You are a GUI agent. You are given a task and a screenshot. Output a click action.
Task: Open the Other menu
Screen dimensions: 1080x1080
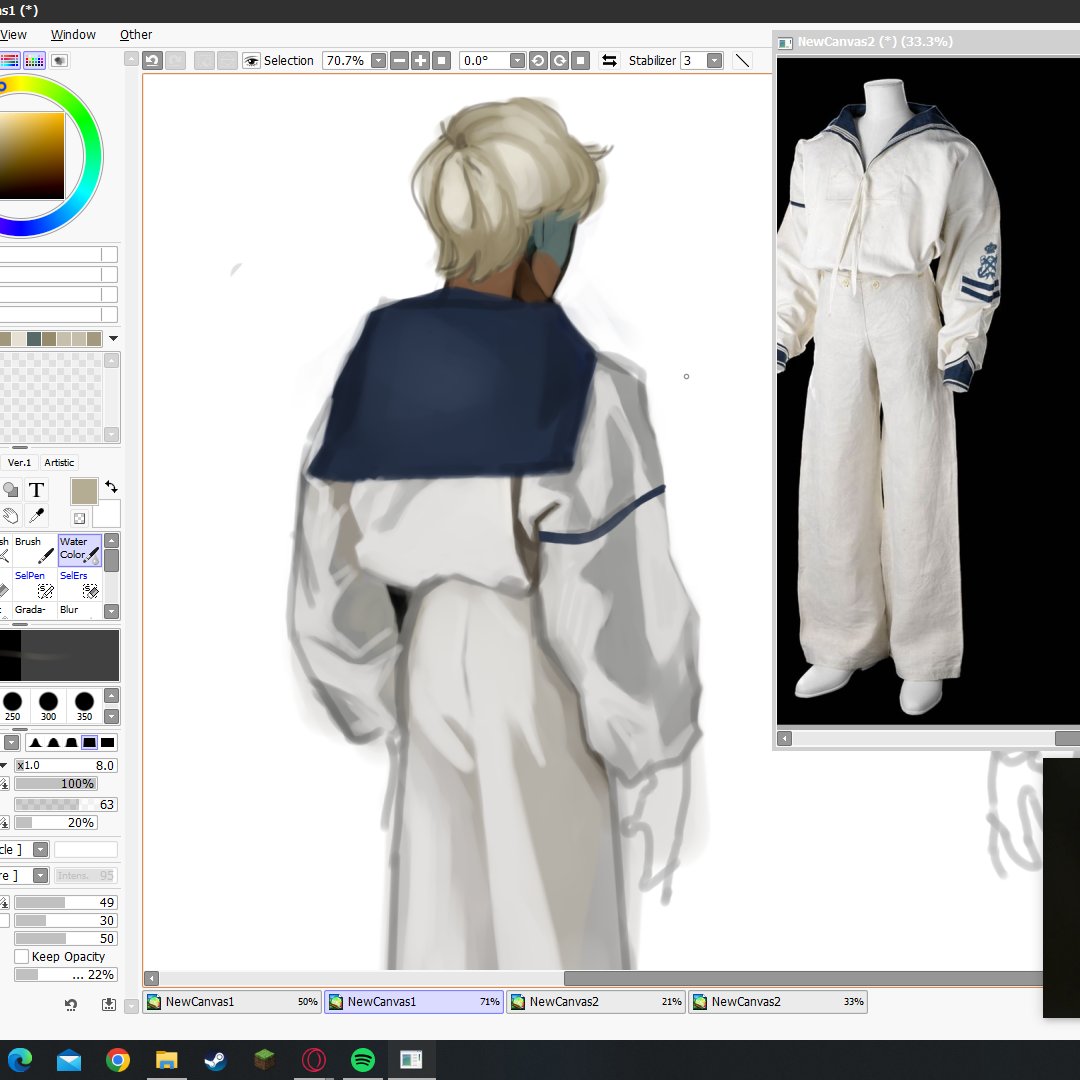tap(136, 34)
